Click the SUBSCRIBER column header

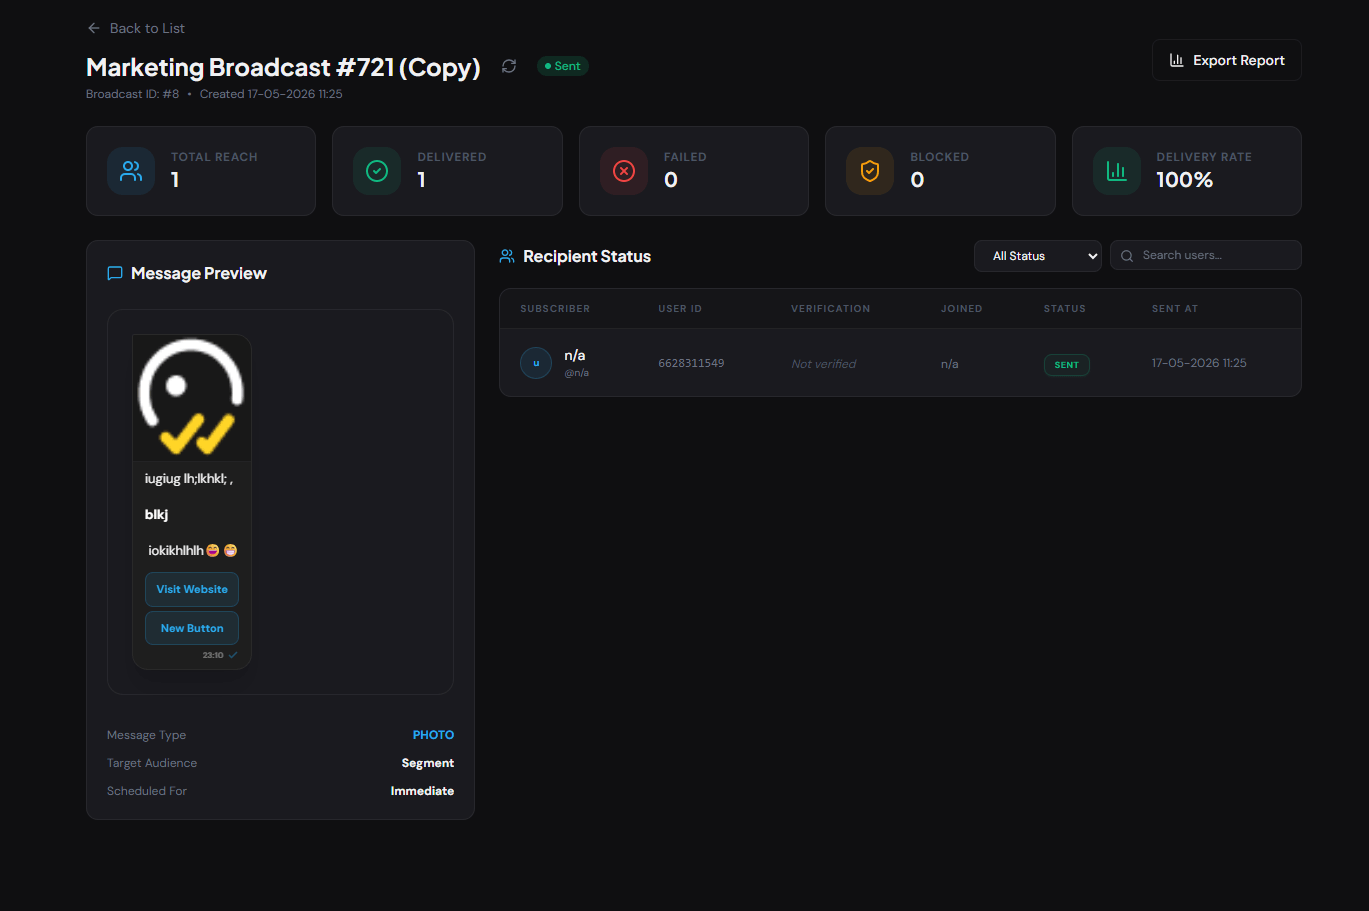click(x=555, y=309)
